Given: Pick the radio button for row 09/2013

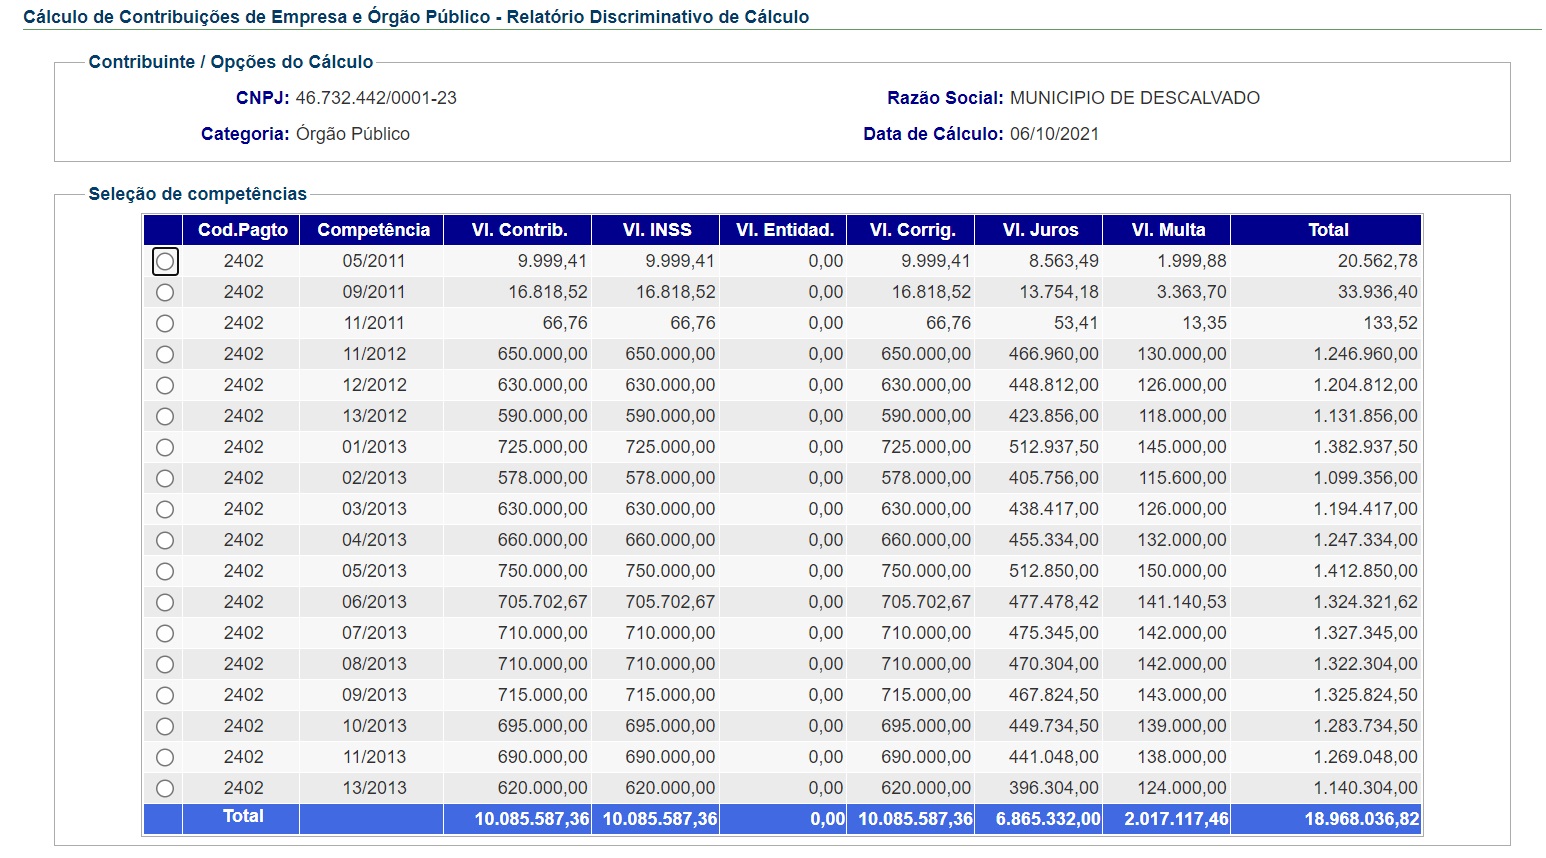Looking at the screenshot, I should point(165,696).
